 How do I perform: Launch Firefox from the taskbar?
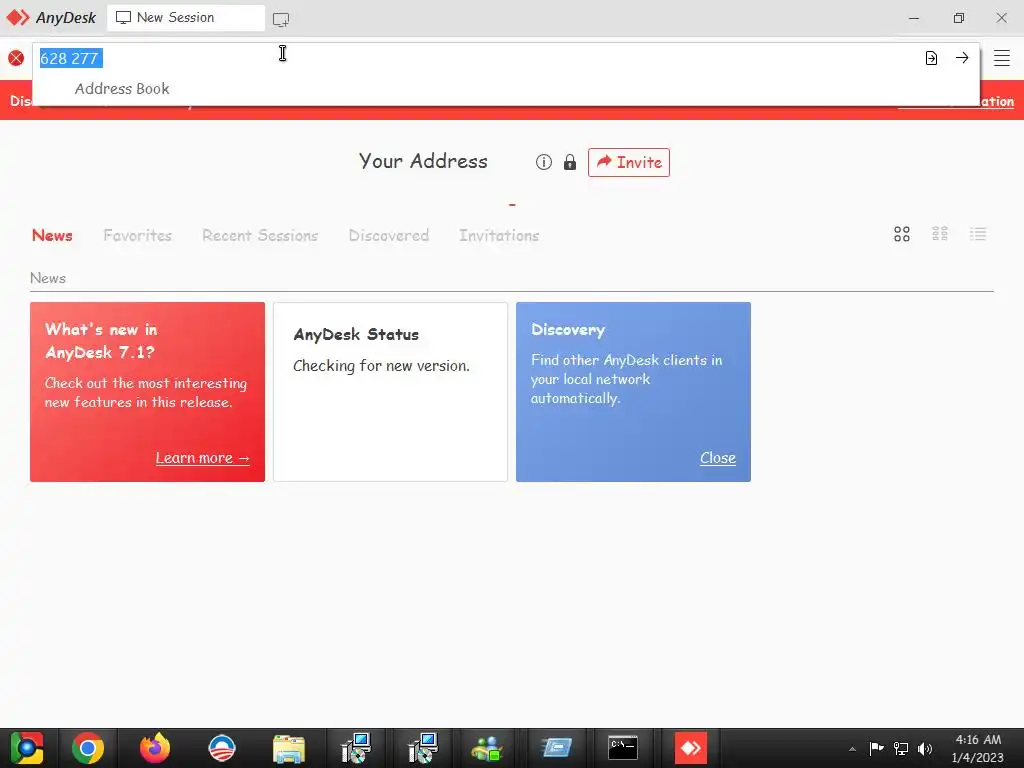155,748
